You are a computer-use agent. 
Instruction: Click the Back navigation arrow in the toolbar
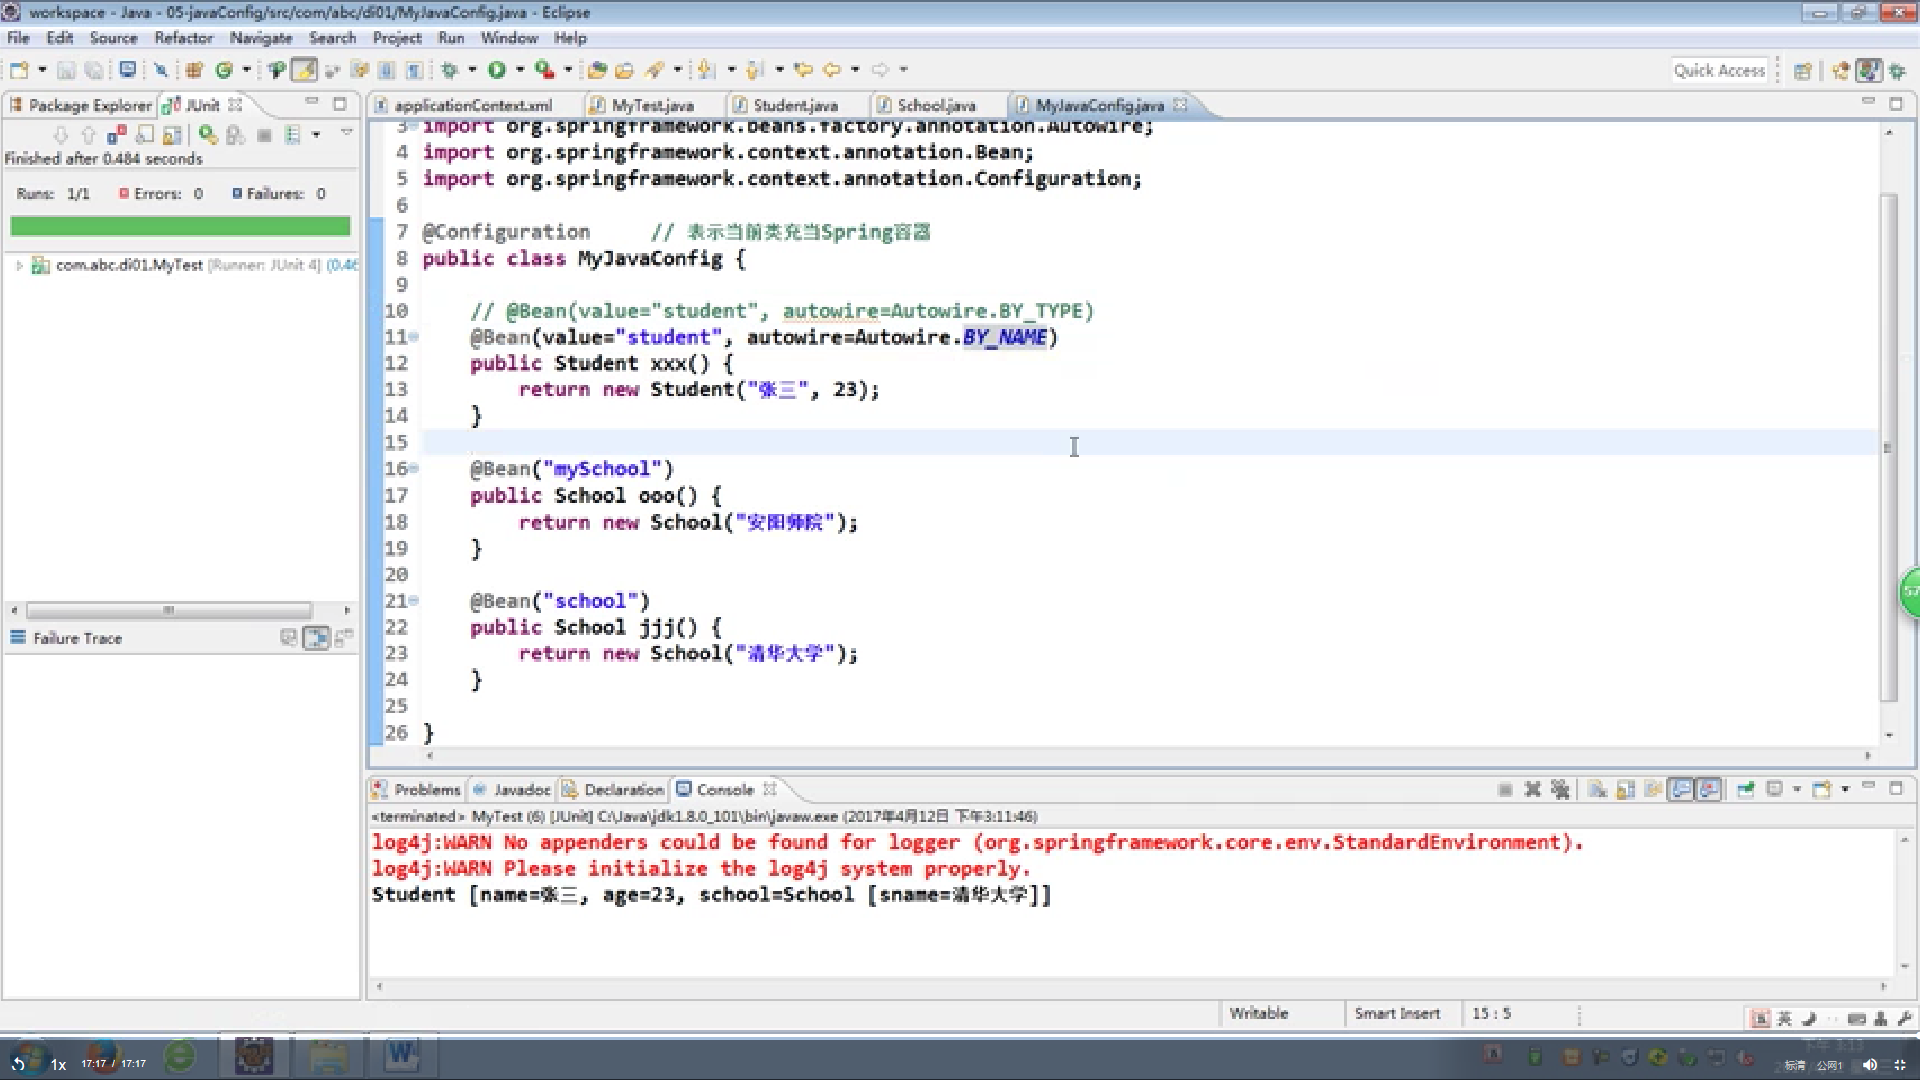832,70
